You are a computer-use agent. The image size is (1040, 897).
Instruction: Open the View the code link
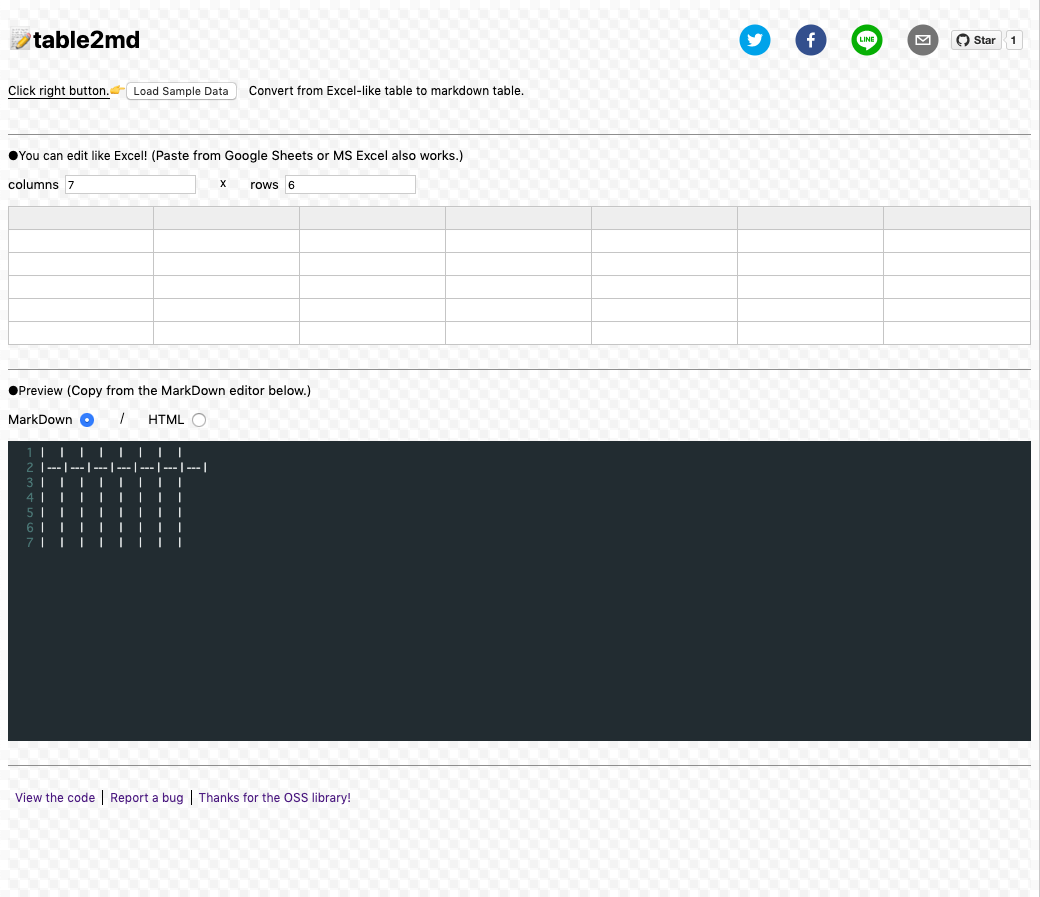tap(55, 797)
